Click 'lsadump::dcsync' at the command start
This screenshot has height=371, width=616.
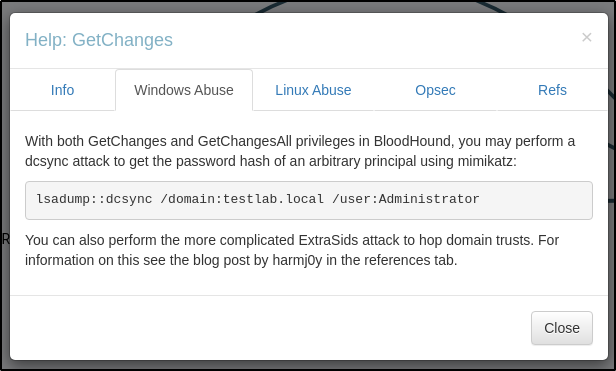coord(94,199)
